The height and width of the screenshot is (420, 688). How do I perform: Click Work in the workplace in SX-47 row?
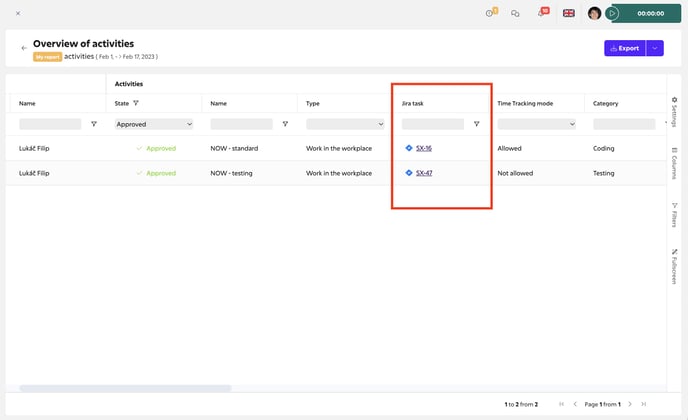pyautogui.click(x=339, y=173)
